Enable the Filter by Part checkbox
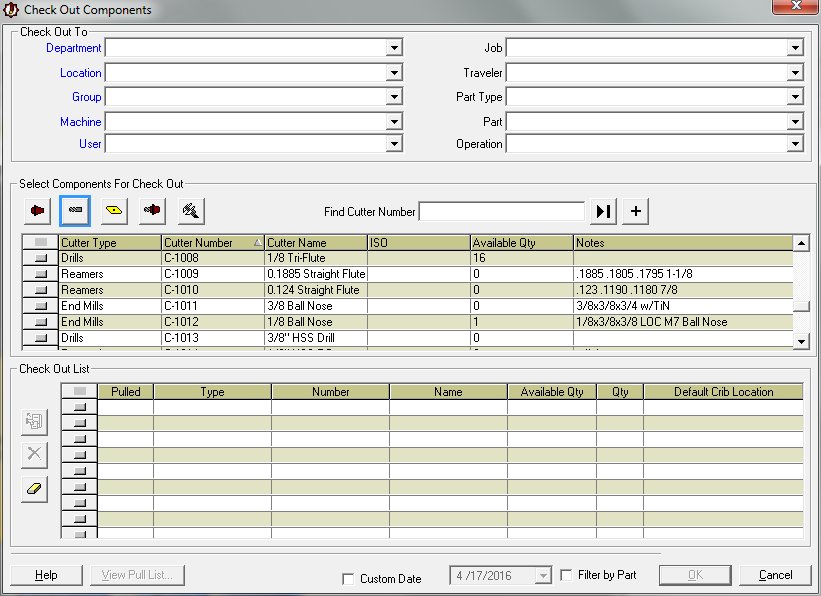The image size is (821, 596). coord(566,575)
